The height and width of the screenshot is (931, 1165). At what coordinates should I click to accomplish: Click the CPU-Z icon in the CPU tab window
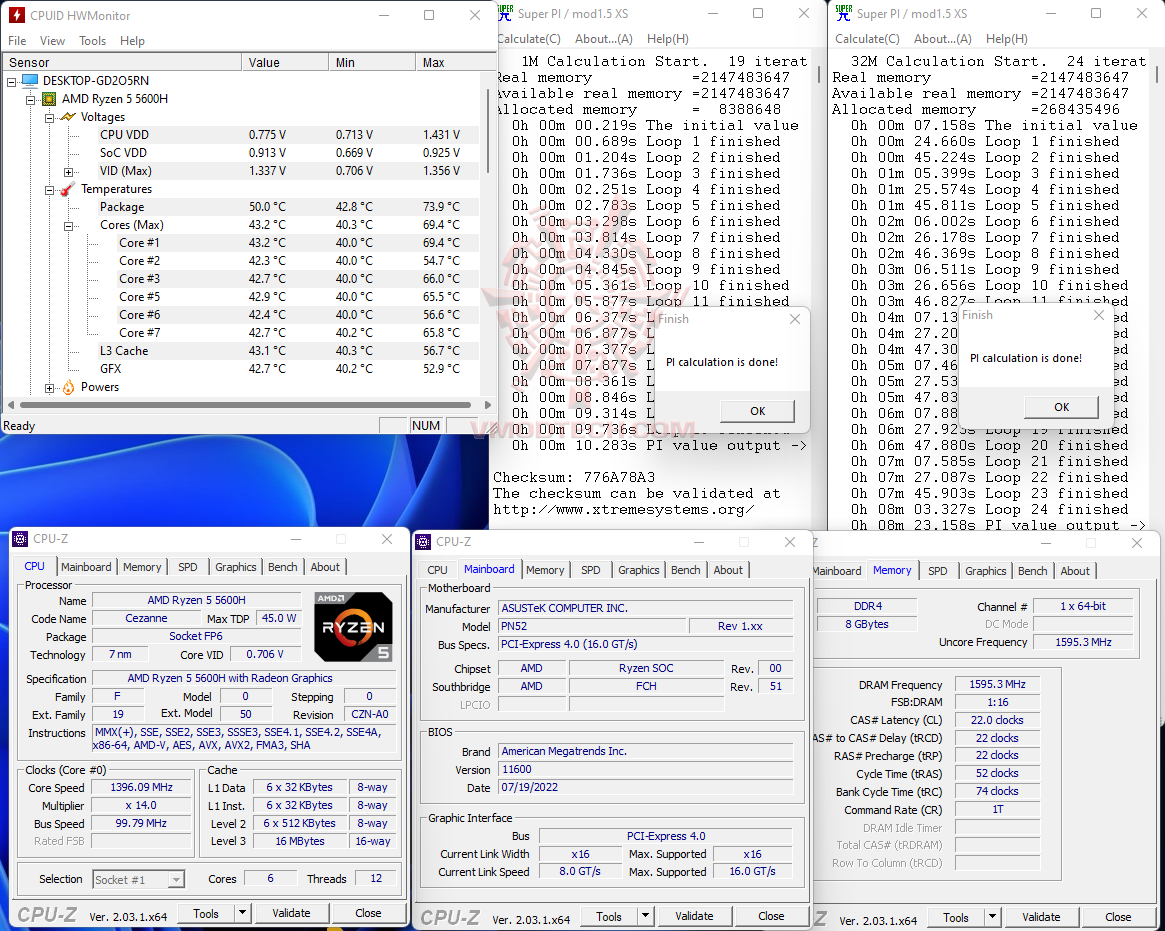tap(21, 539)
